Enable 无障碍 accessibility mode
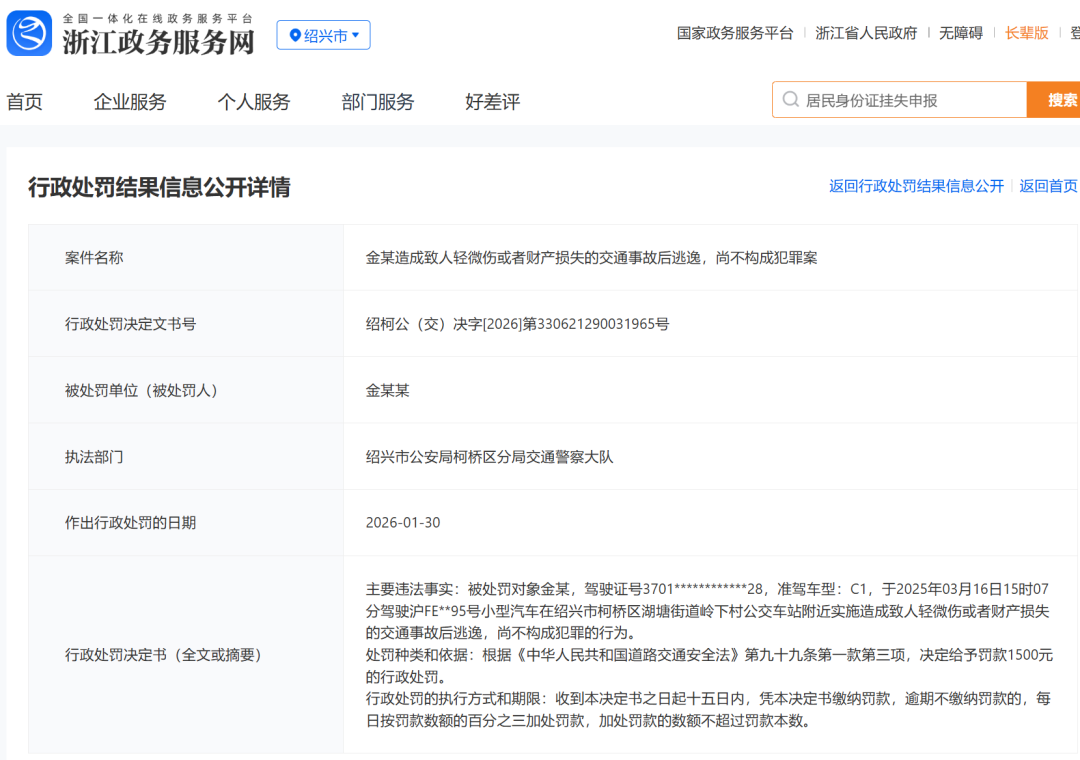1080x760 pixels. 960,33
